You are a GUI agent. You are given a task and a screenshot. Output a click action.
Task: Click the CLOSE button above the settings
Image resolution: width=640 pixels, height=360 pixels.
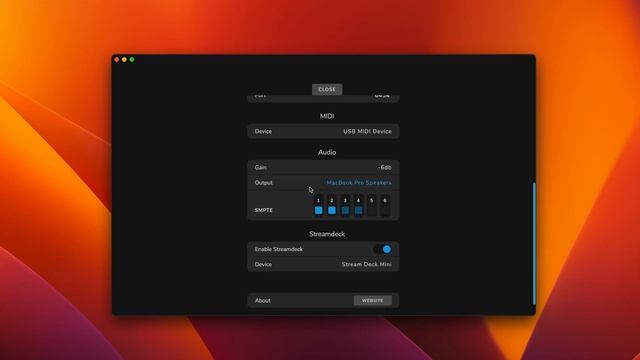click(327, 89)
